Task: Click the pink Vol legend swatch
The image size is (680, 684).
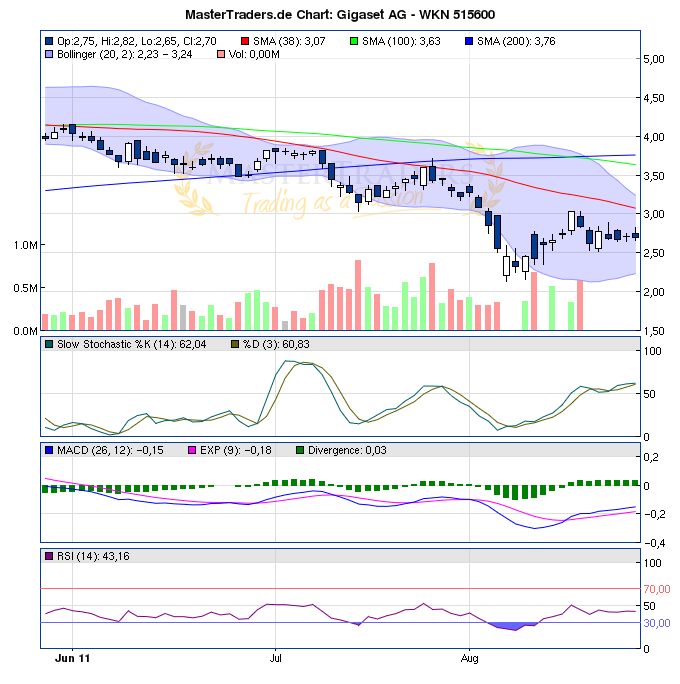Action: pyautogui.click(x=221, y=55)
